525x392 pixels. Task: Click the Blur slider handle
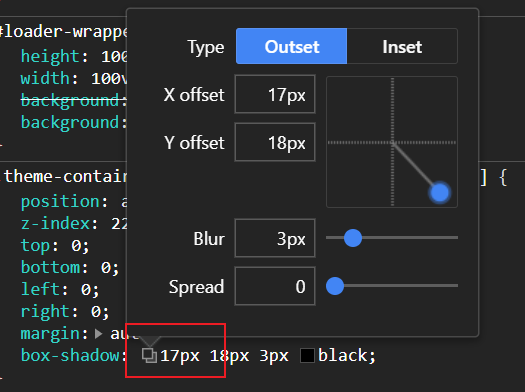tap(353, 238)
